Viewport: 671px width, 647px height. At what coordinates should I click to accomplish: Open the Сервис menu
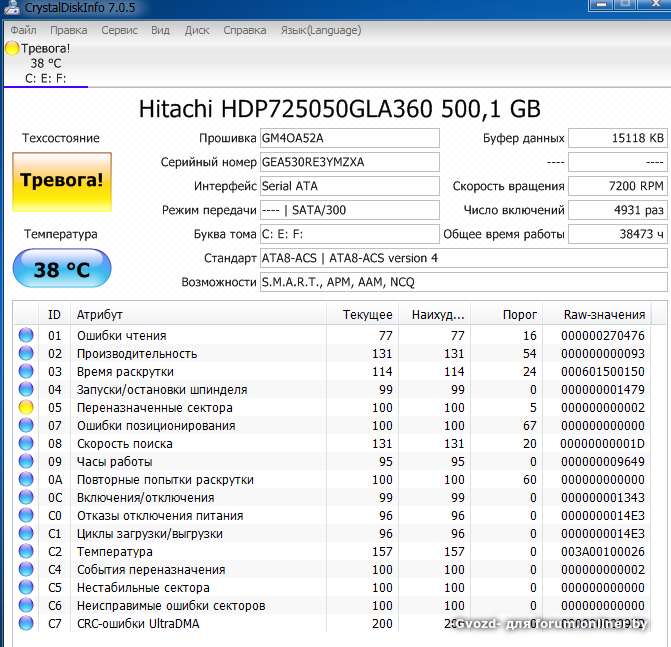119,30
